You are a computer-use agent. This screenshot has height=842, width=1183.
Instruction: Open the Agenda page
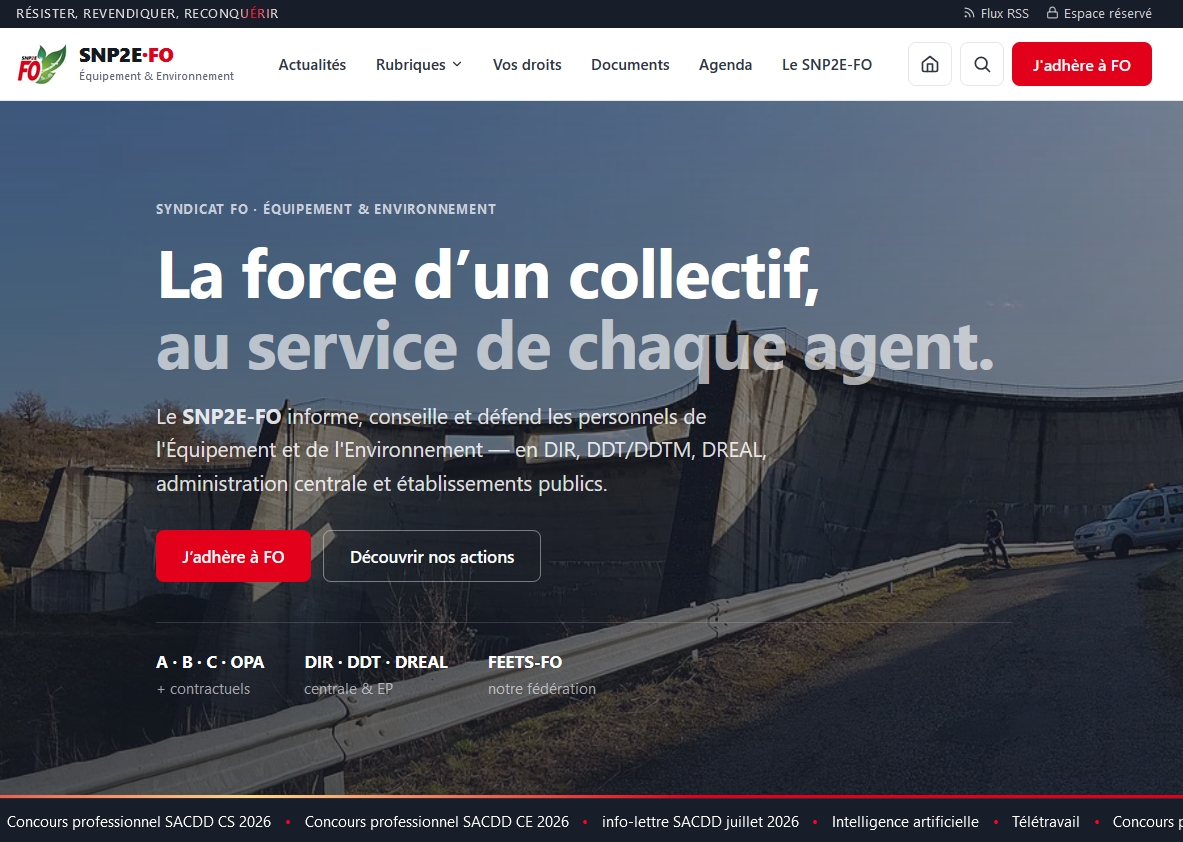click(725, 65)
